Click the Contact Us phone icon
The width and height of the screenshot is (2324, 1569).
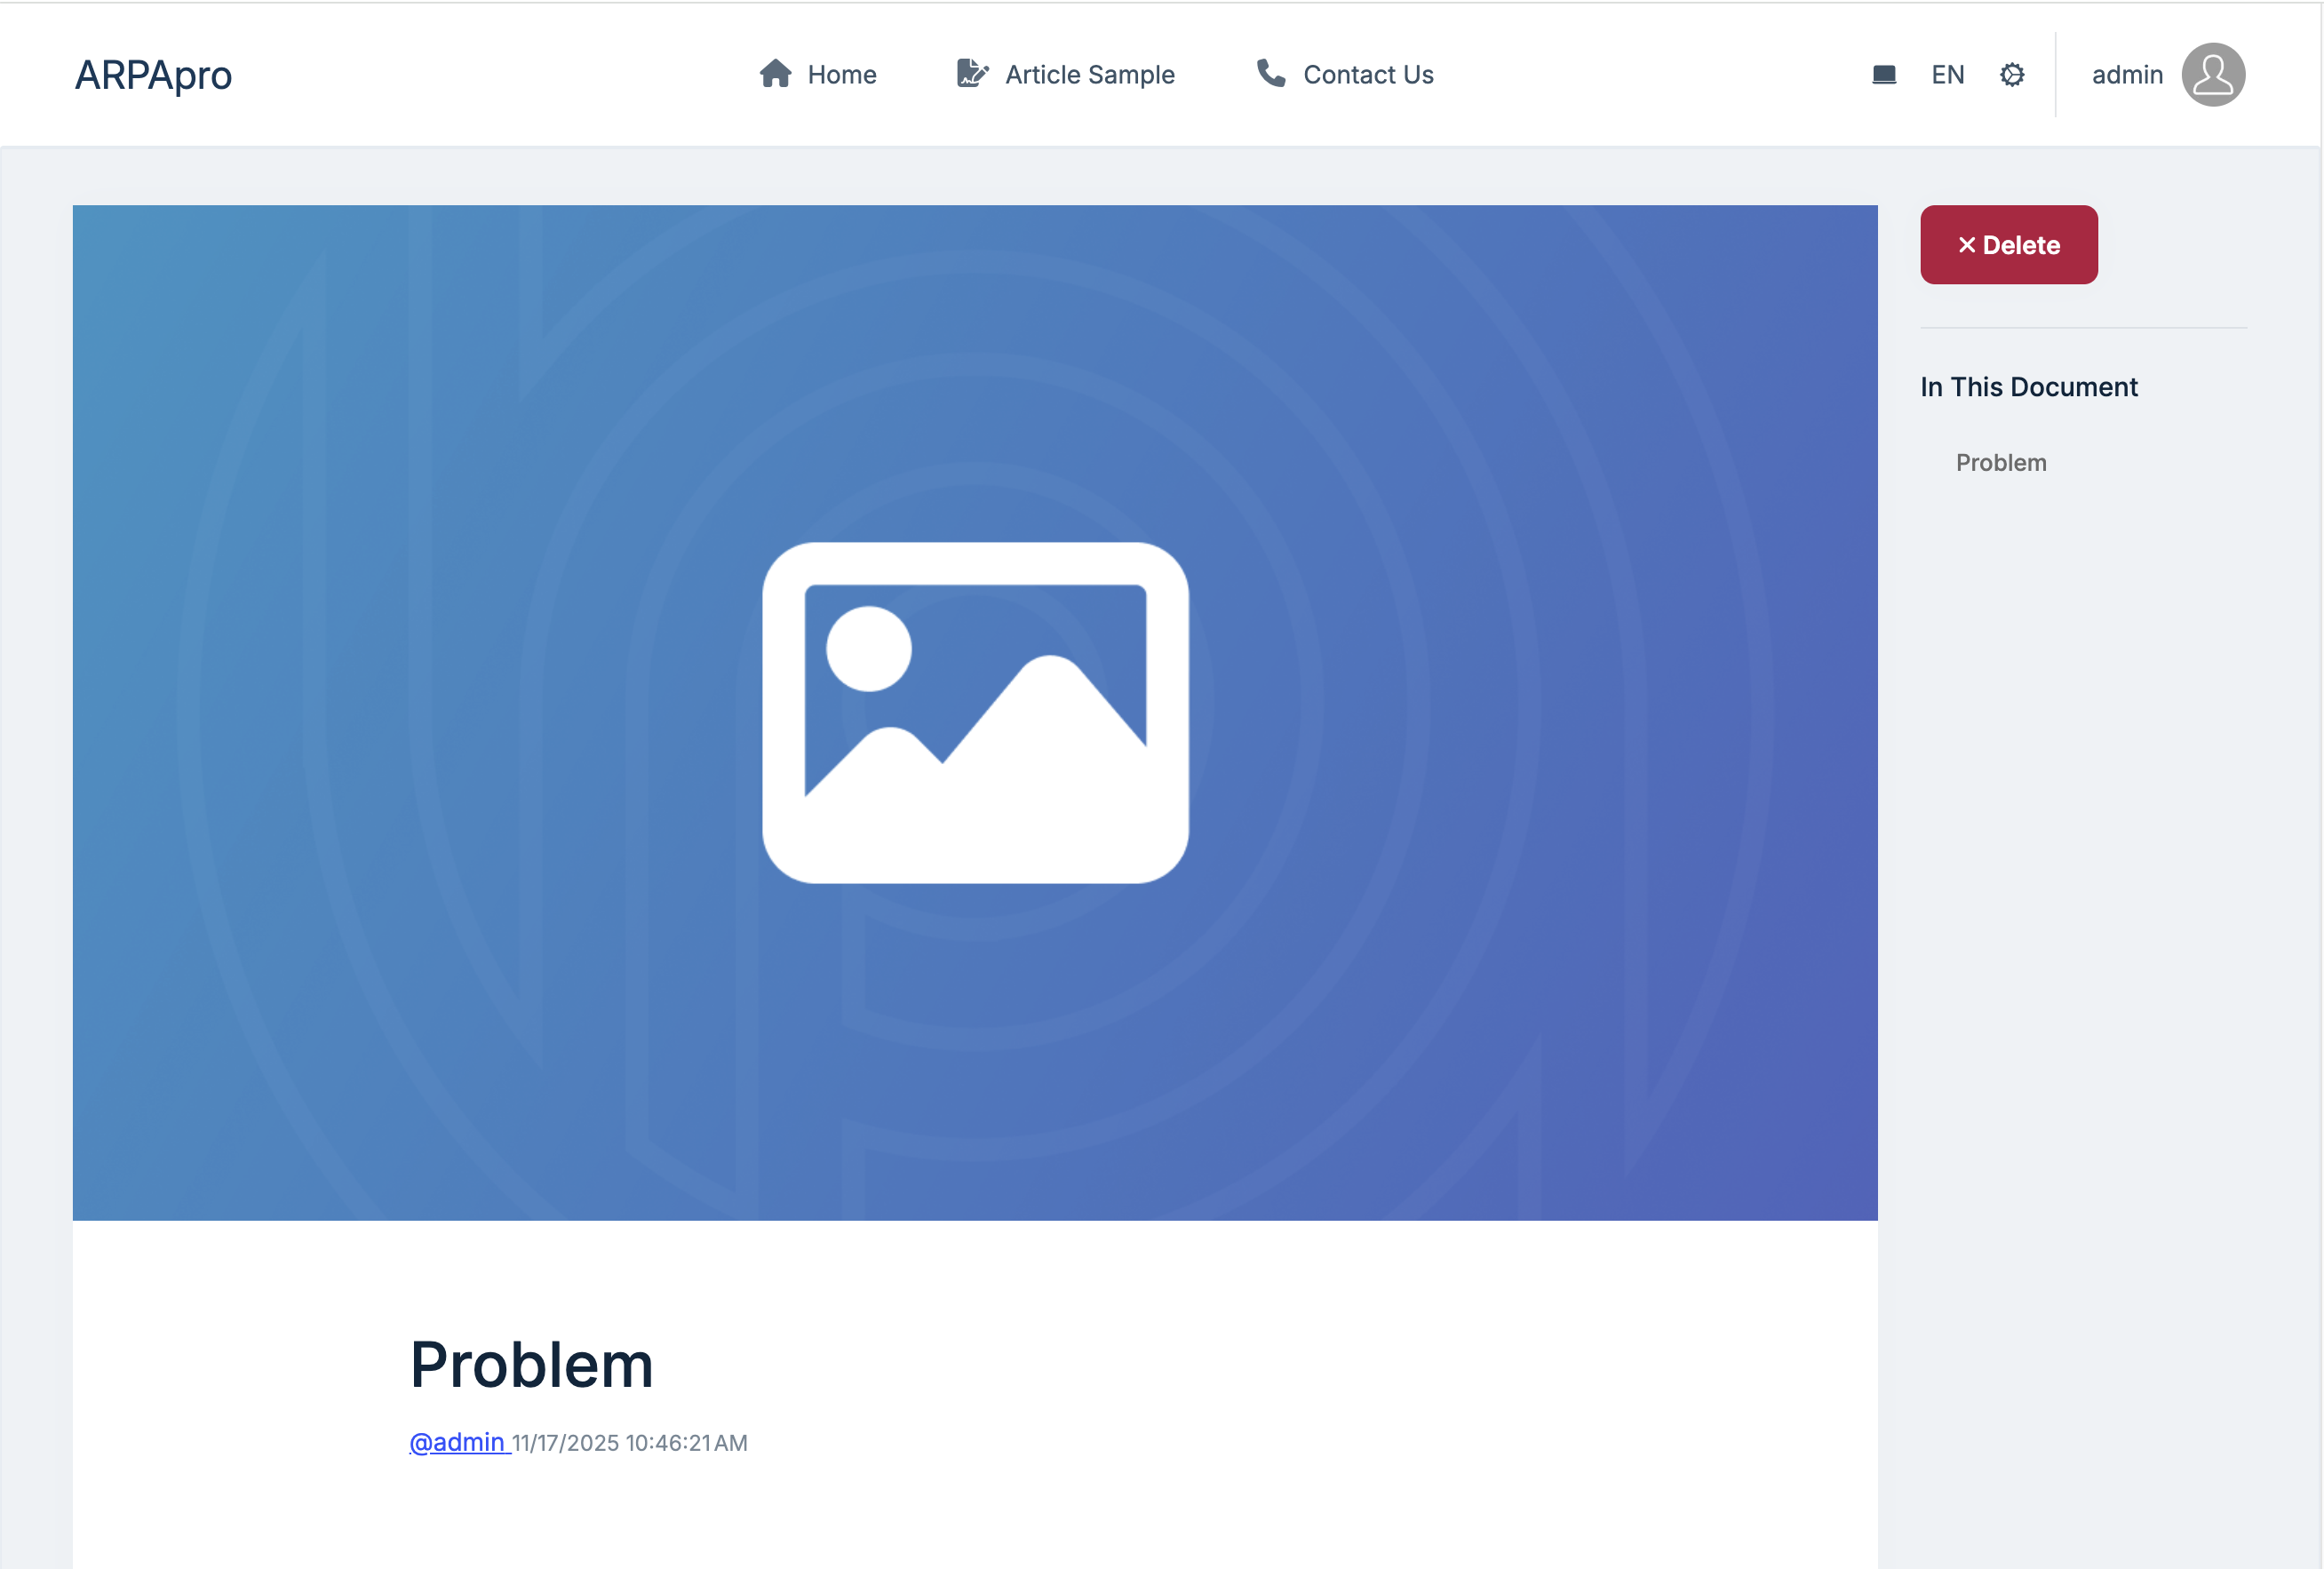1270,73
